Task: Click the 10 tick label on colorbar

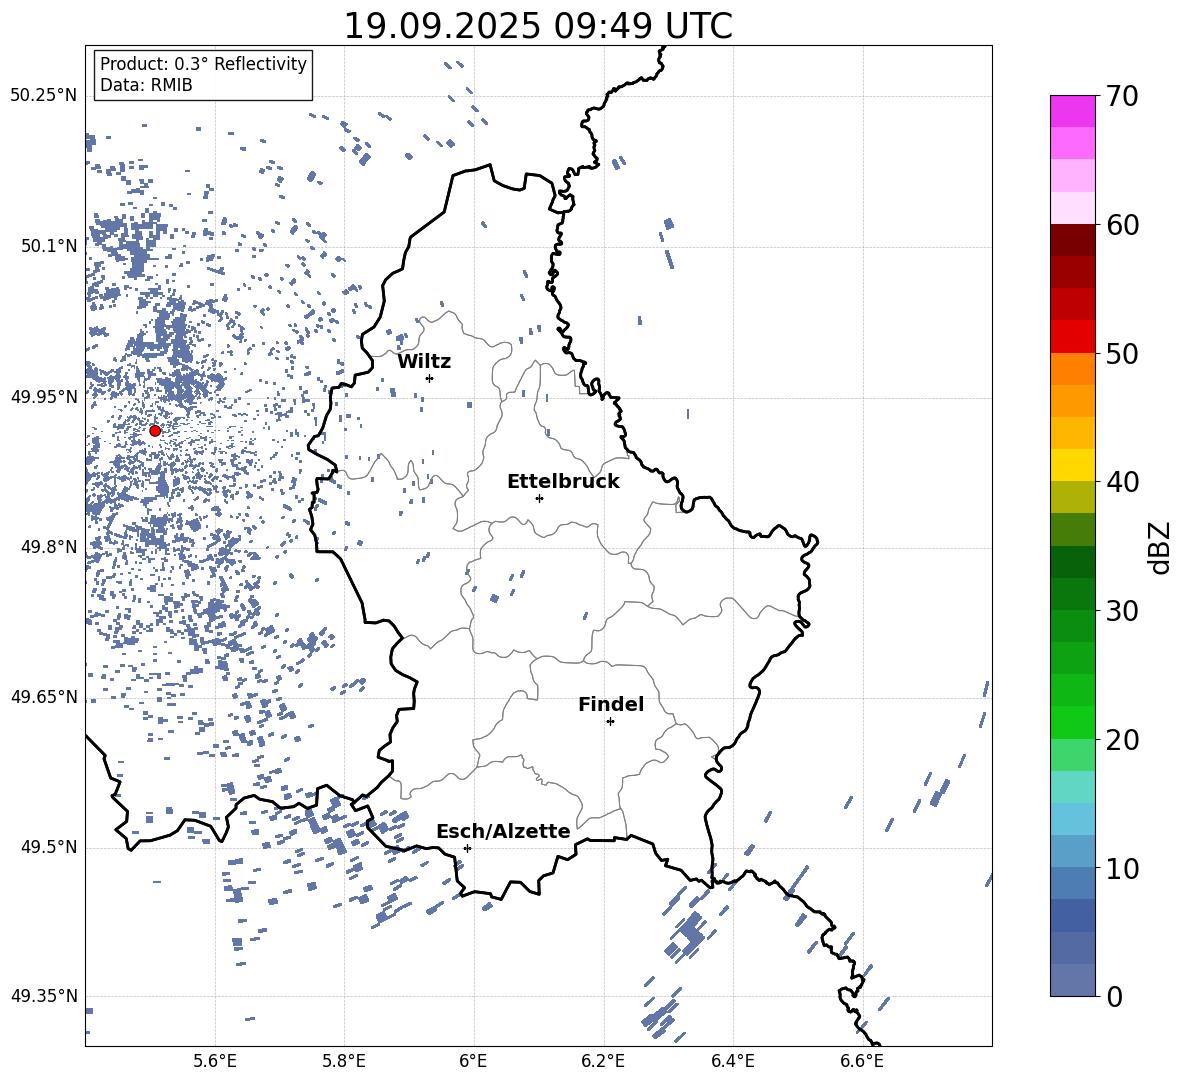Action: [1122, 868]
